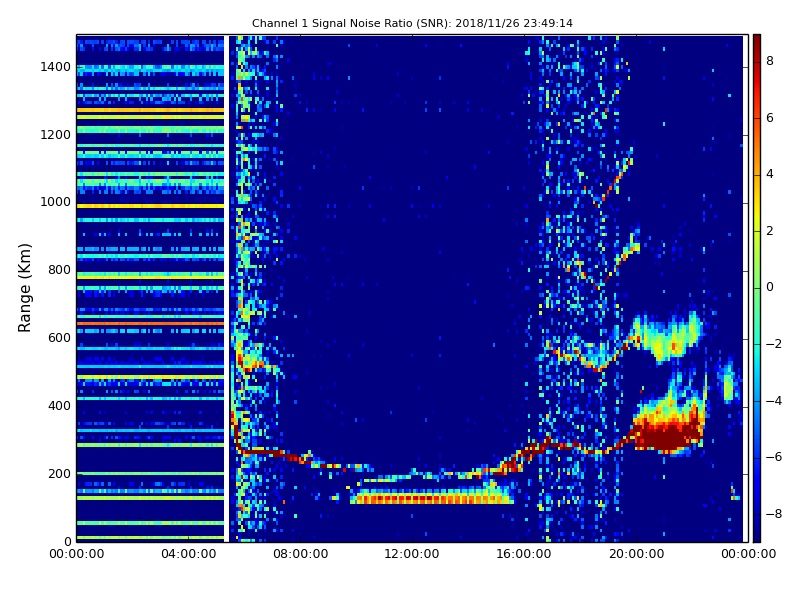Click the '600' range tick label

[x=59, y=338]
